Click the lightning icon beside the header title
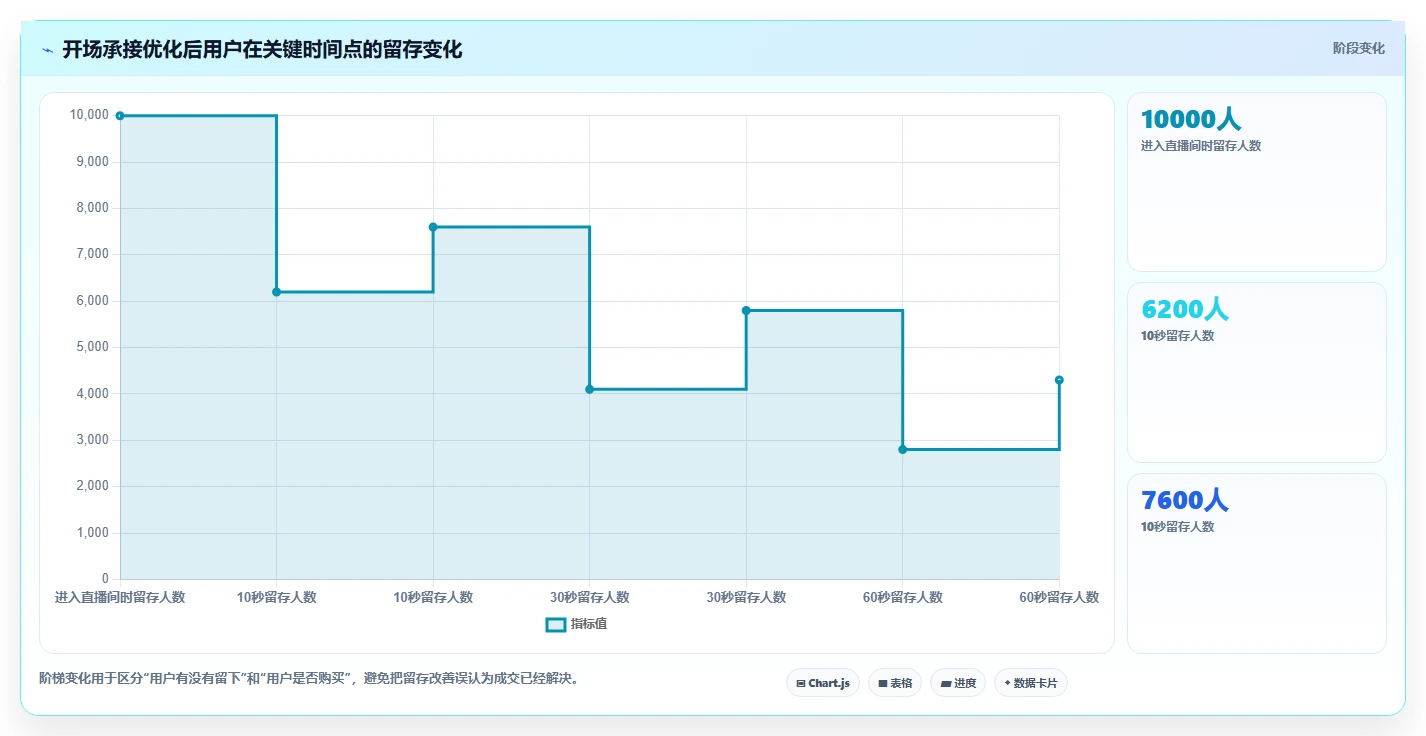The image size is (1426, 736). pos(47,50)
